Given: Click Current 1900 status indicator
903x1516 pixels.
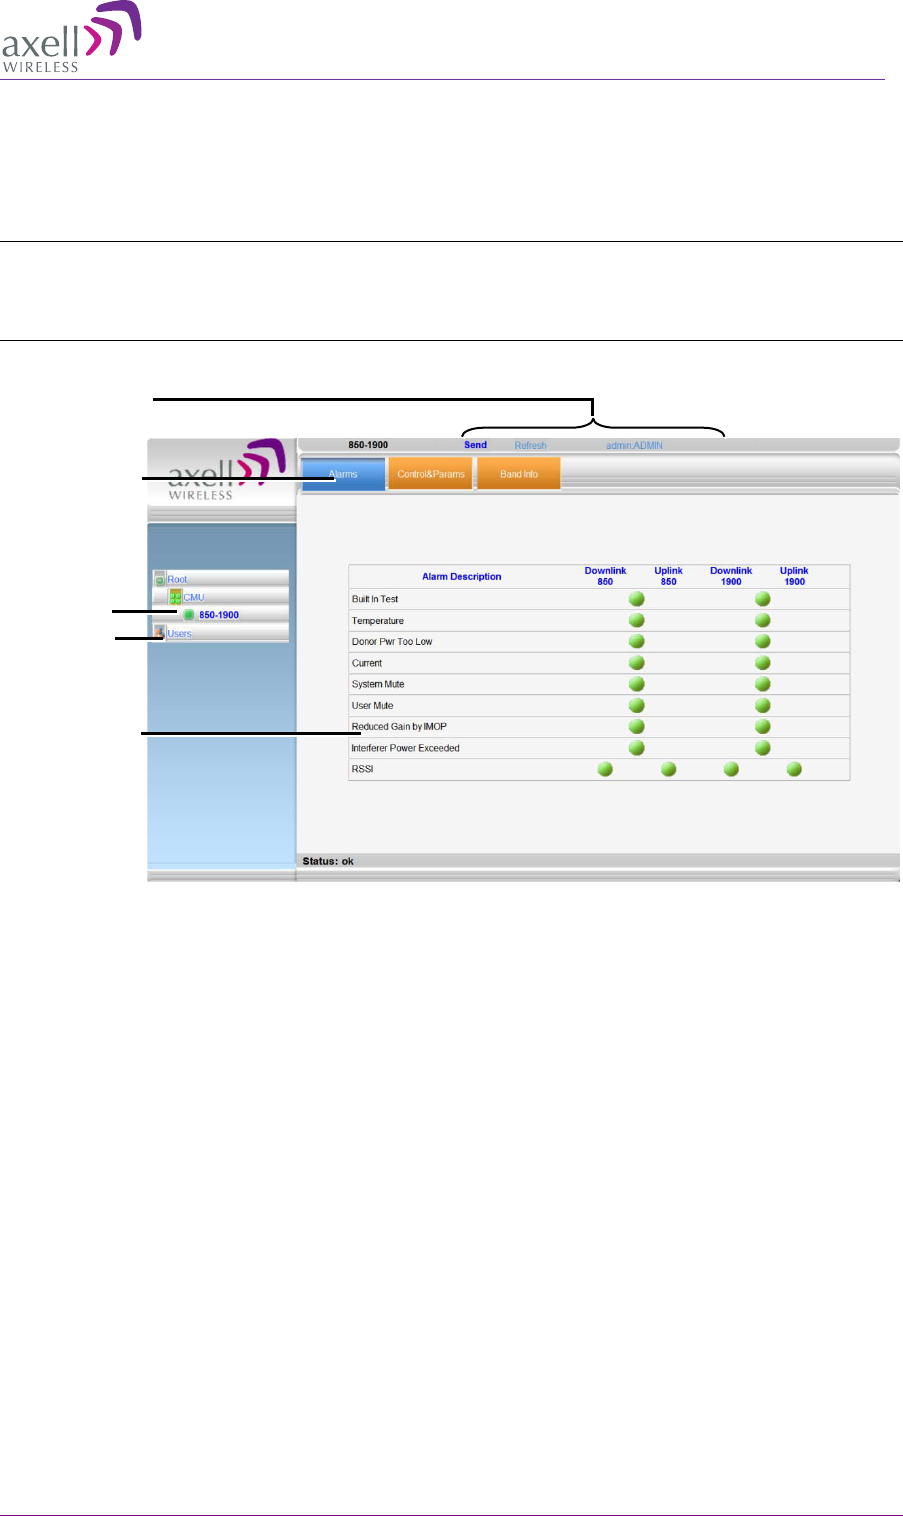Looking at the screenshot, I should [762, 663].
